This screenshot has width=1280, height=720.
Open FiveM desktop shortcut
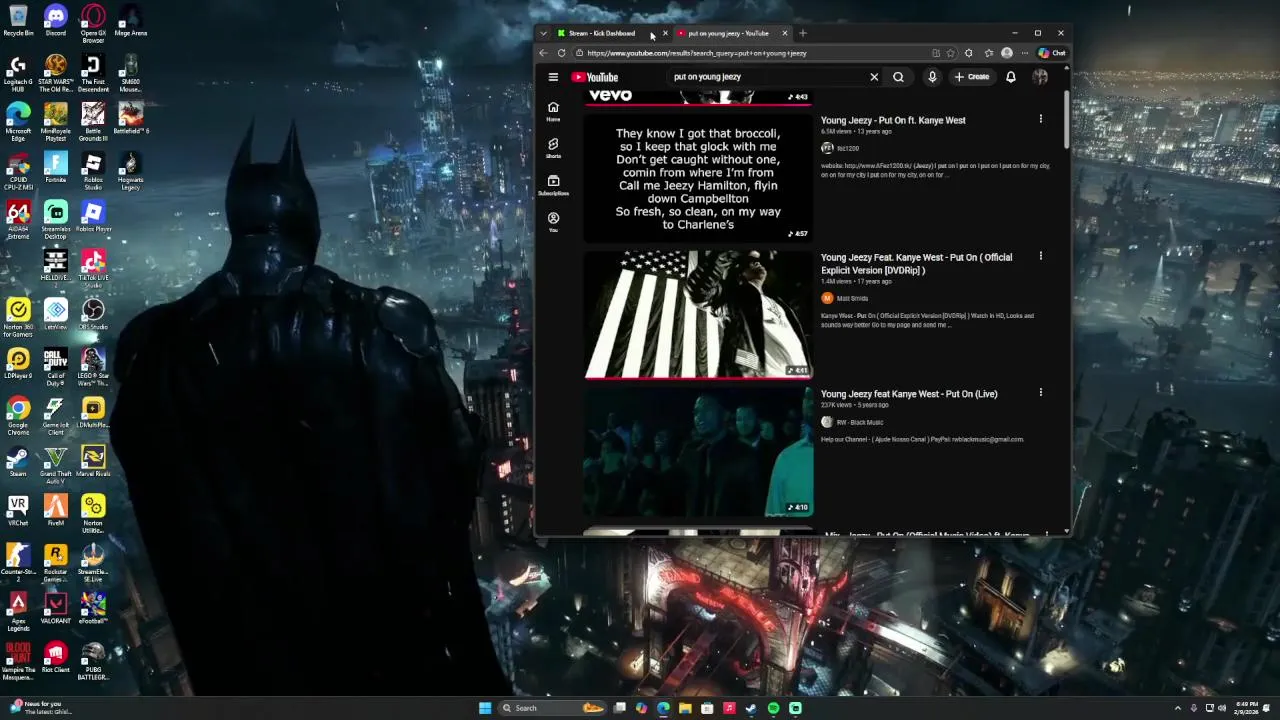56,510
